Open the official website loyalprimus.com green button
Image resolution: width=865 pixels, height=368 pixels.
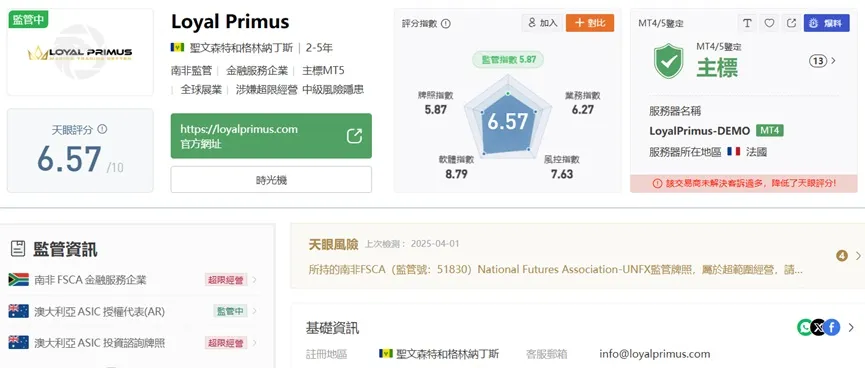pyautogui.click(x=271, y=136)
